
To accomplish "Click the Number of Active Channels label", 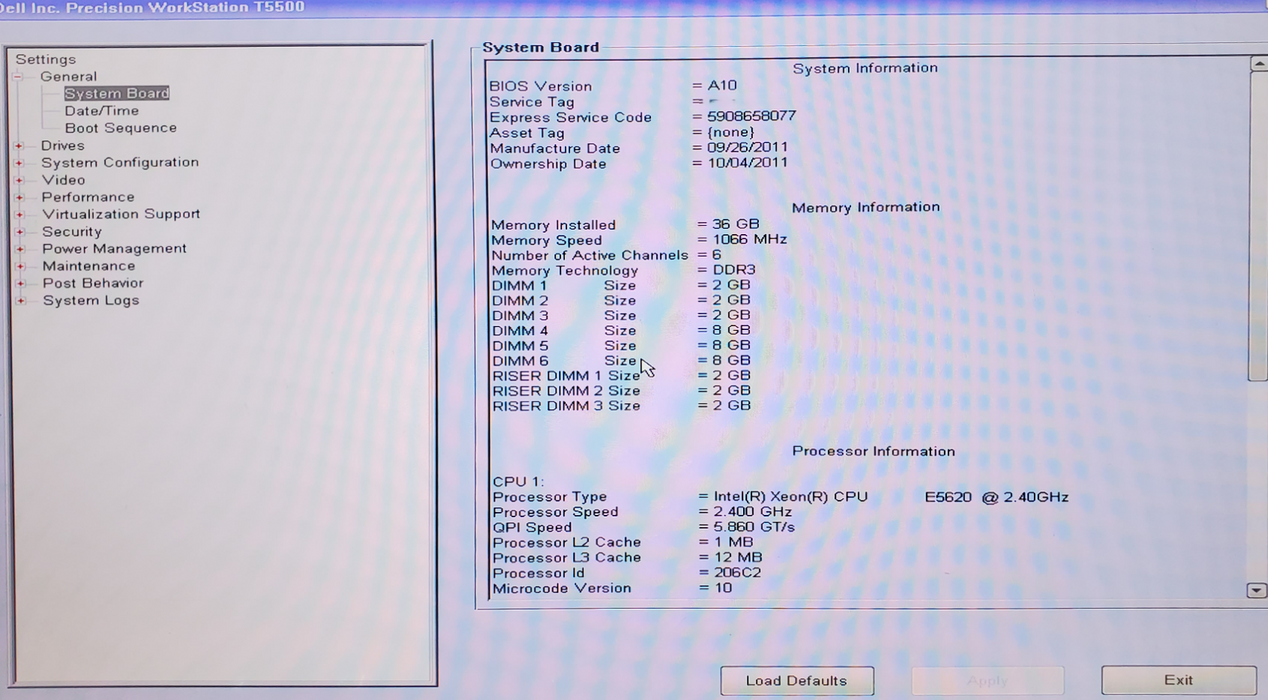I will [590, 255].
